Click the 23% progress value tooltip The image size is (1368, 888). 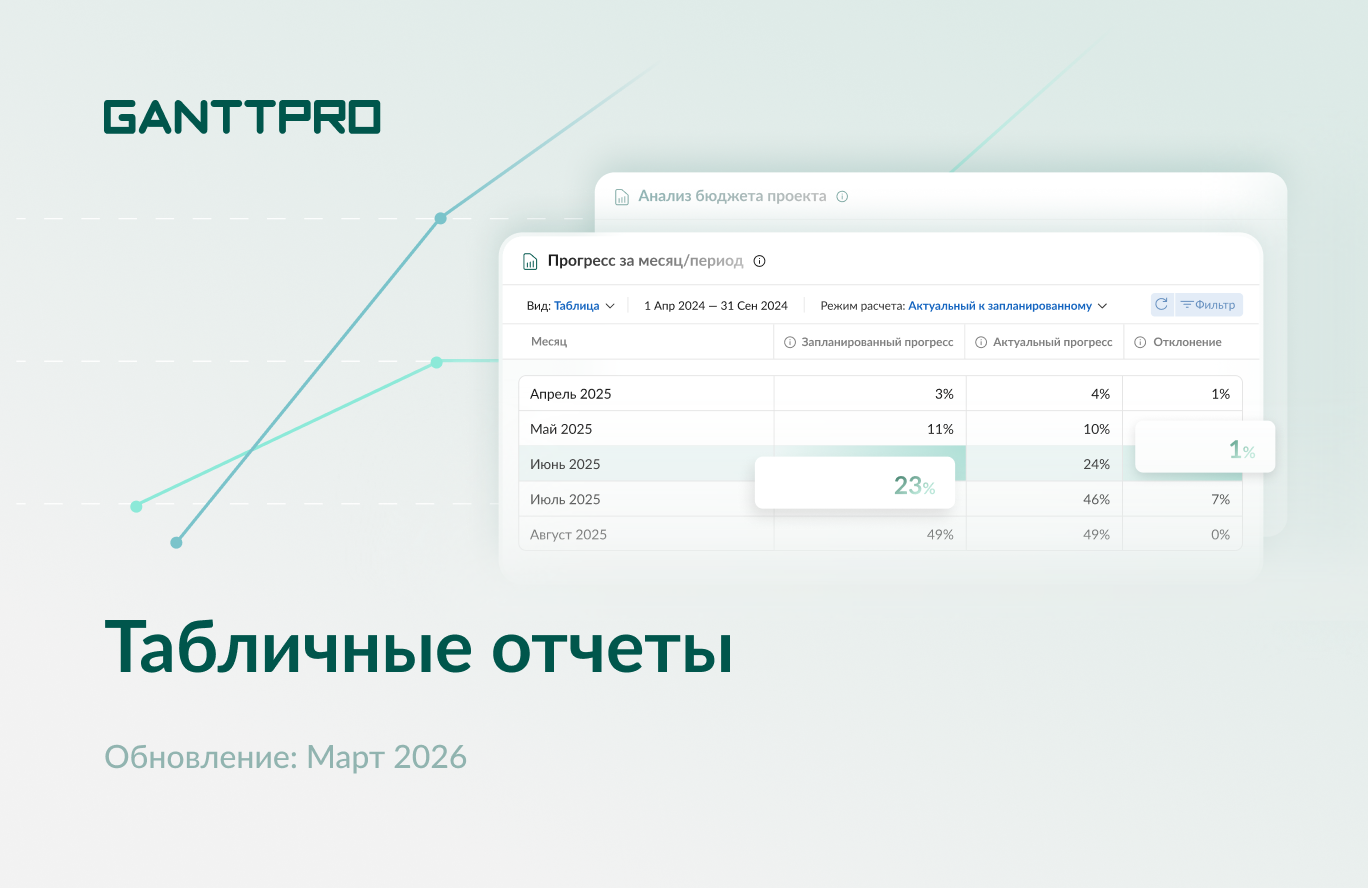pos(855,482)
